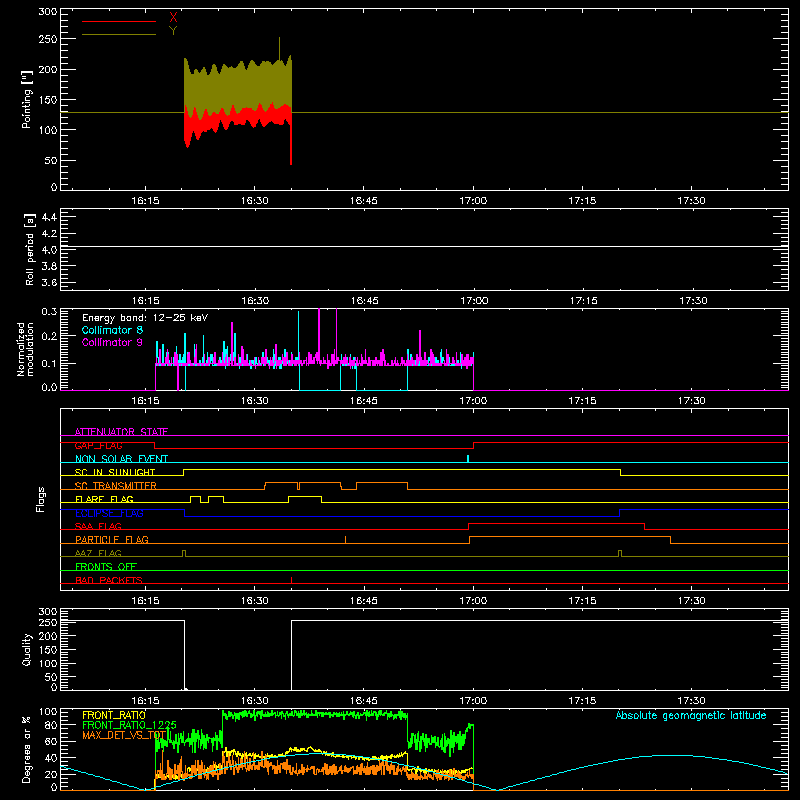Click the 'Roll period [s]' axis title
This screenshot has width=800, height=800.
(x=30, y=249)
